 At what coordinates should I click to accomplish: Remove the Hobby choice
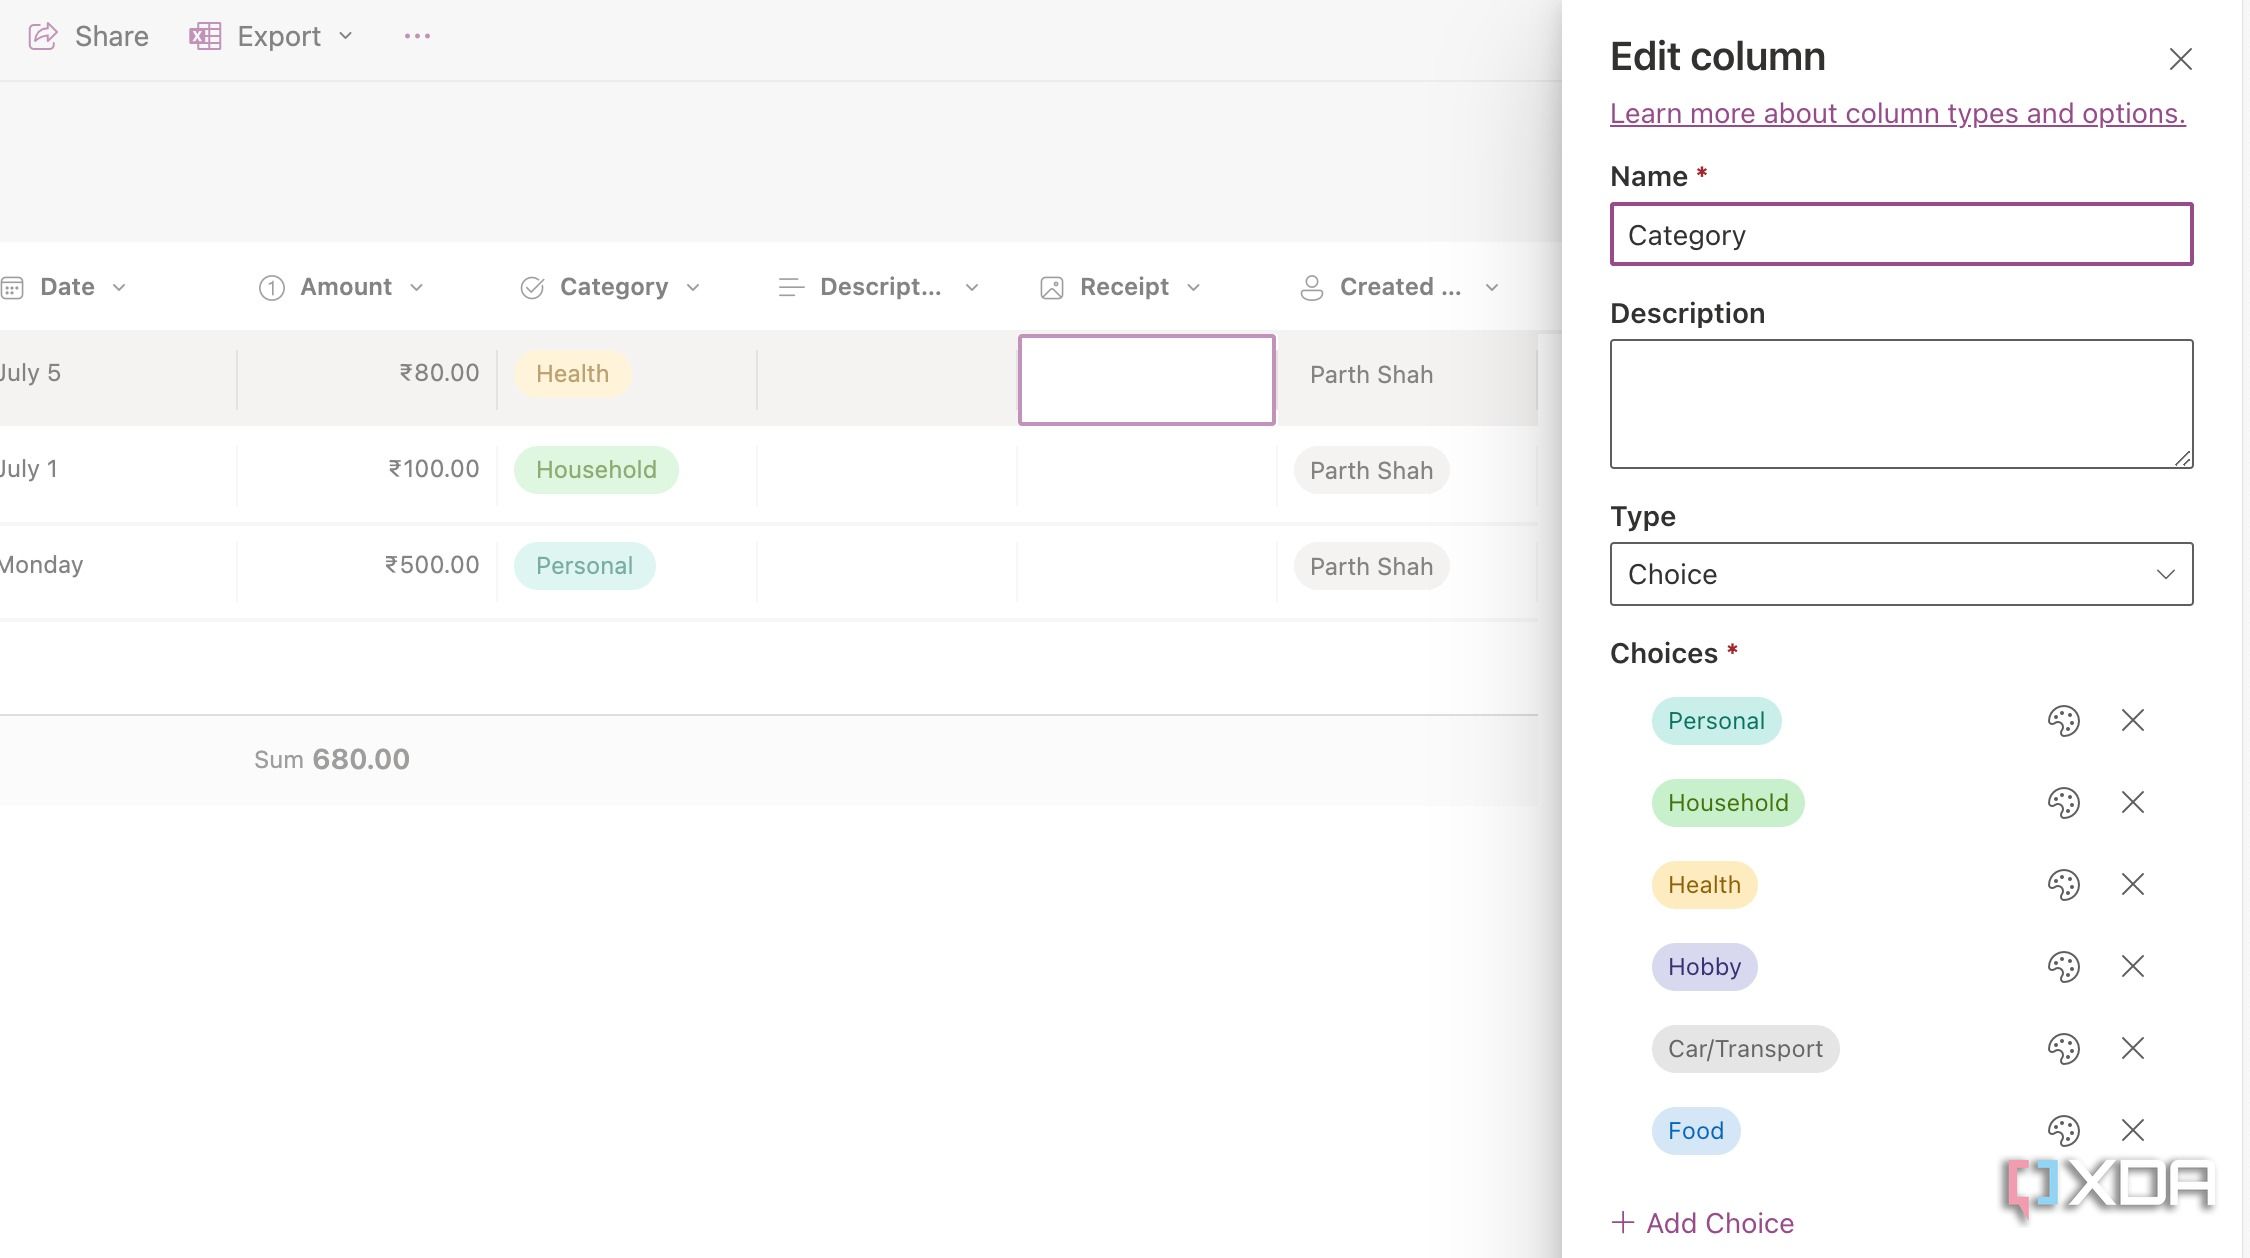(x=2132, y=966)
